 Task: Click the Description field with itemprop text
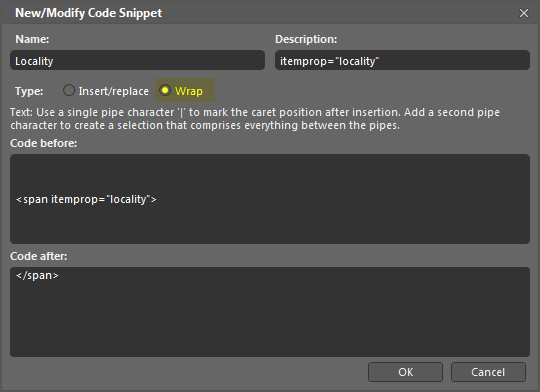tap(402, 60)
